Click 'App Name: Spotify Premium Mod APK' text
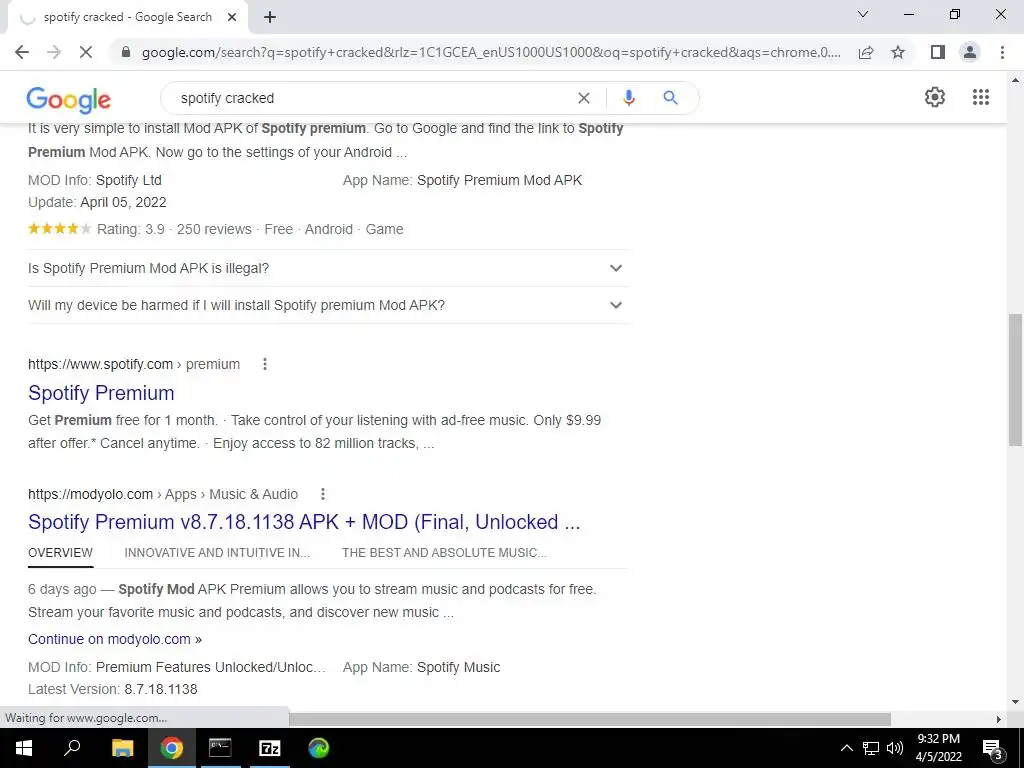The image size is (1024, 768). click(x=462, y=180)
